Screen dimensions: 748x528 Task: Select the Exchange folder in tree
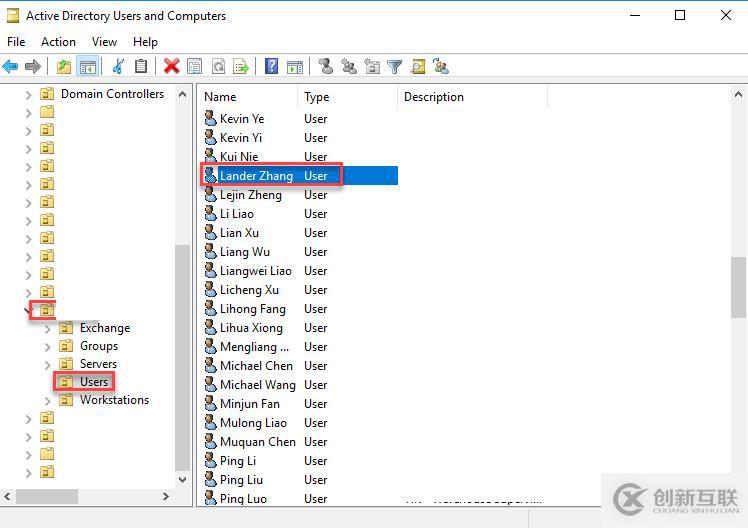point(105,328)
